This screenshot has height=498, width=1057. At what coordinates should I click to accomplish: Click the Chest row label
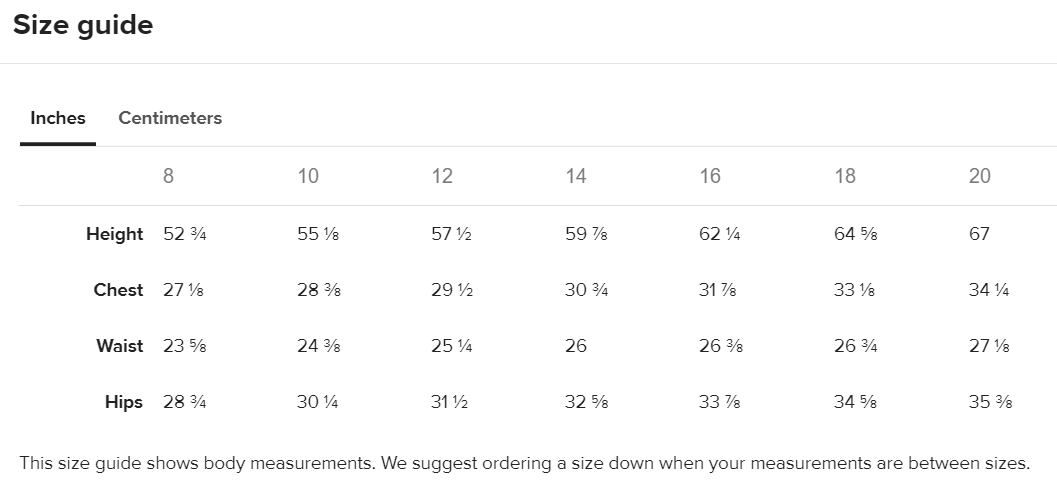tap(118, 290)
